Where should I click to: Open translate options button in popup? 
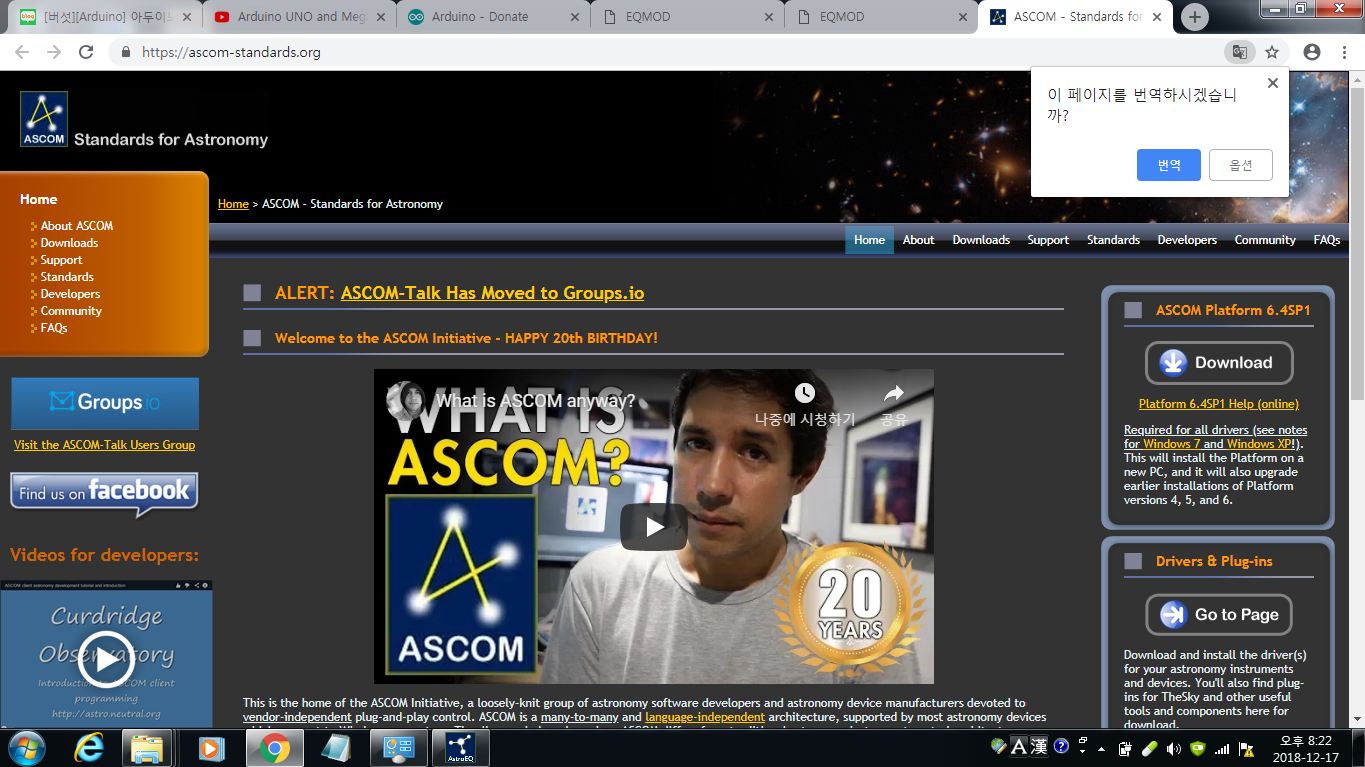(x=1240, y=165)
